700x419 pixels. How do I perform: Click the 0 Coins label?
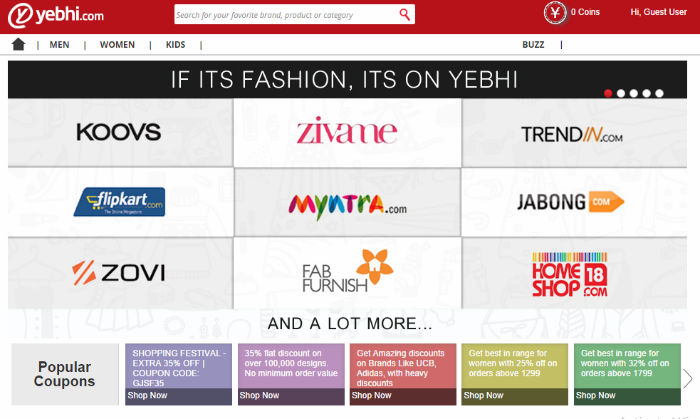(x=585, y=12)
